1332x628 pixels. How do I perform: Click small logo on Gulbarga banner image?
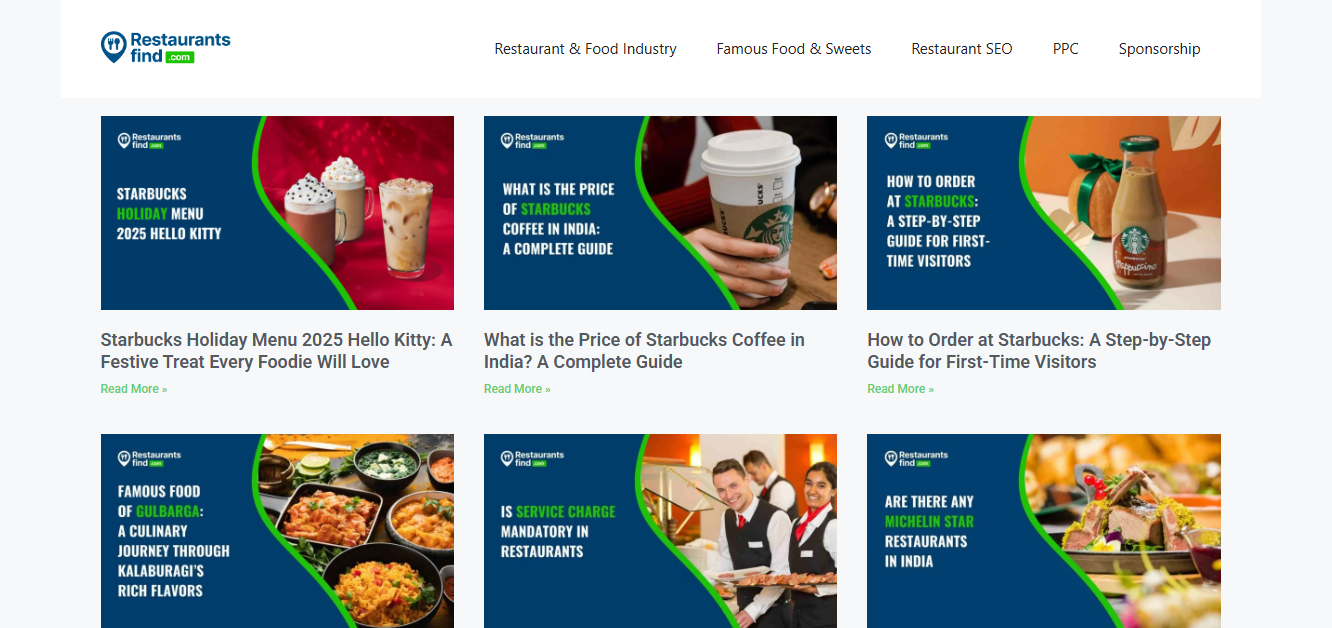149,458
